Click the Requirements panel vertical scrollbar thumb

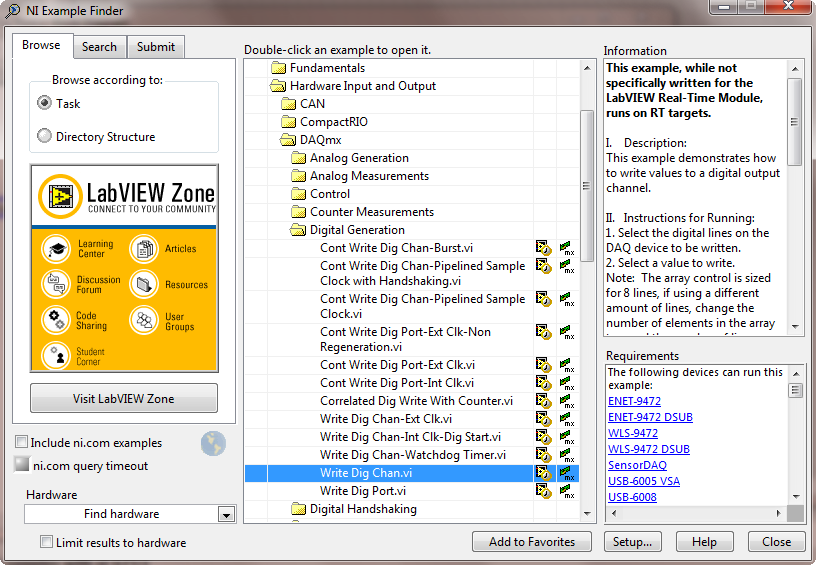point(795,390)
